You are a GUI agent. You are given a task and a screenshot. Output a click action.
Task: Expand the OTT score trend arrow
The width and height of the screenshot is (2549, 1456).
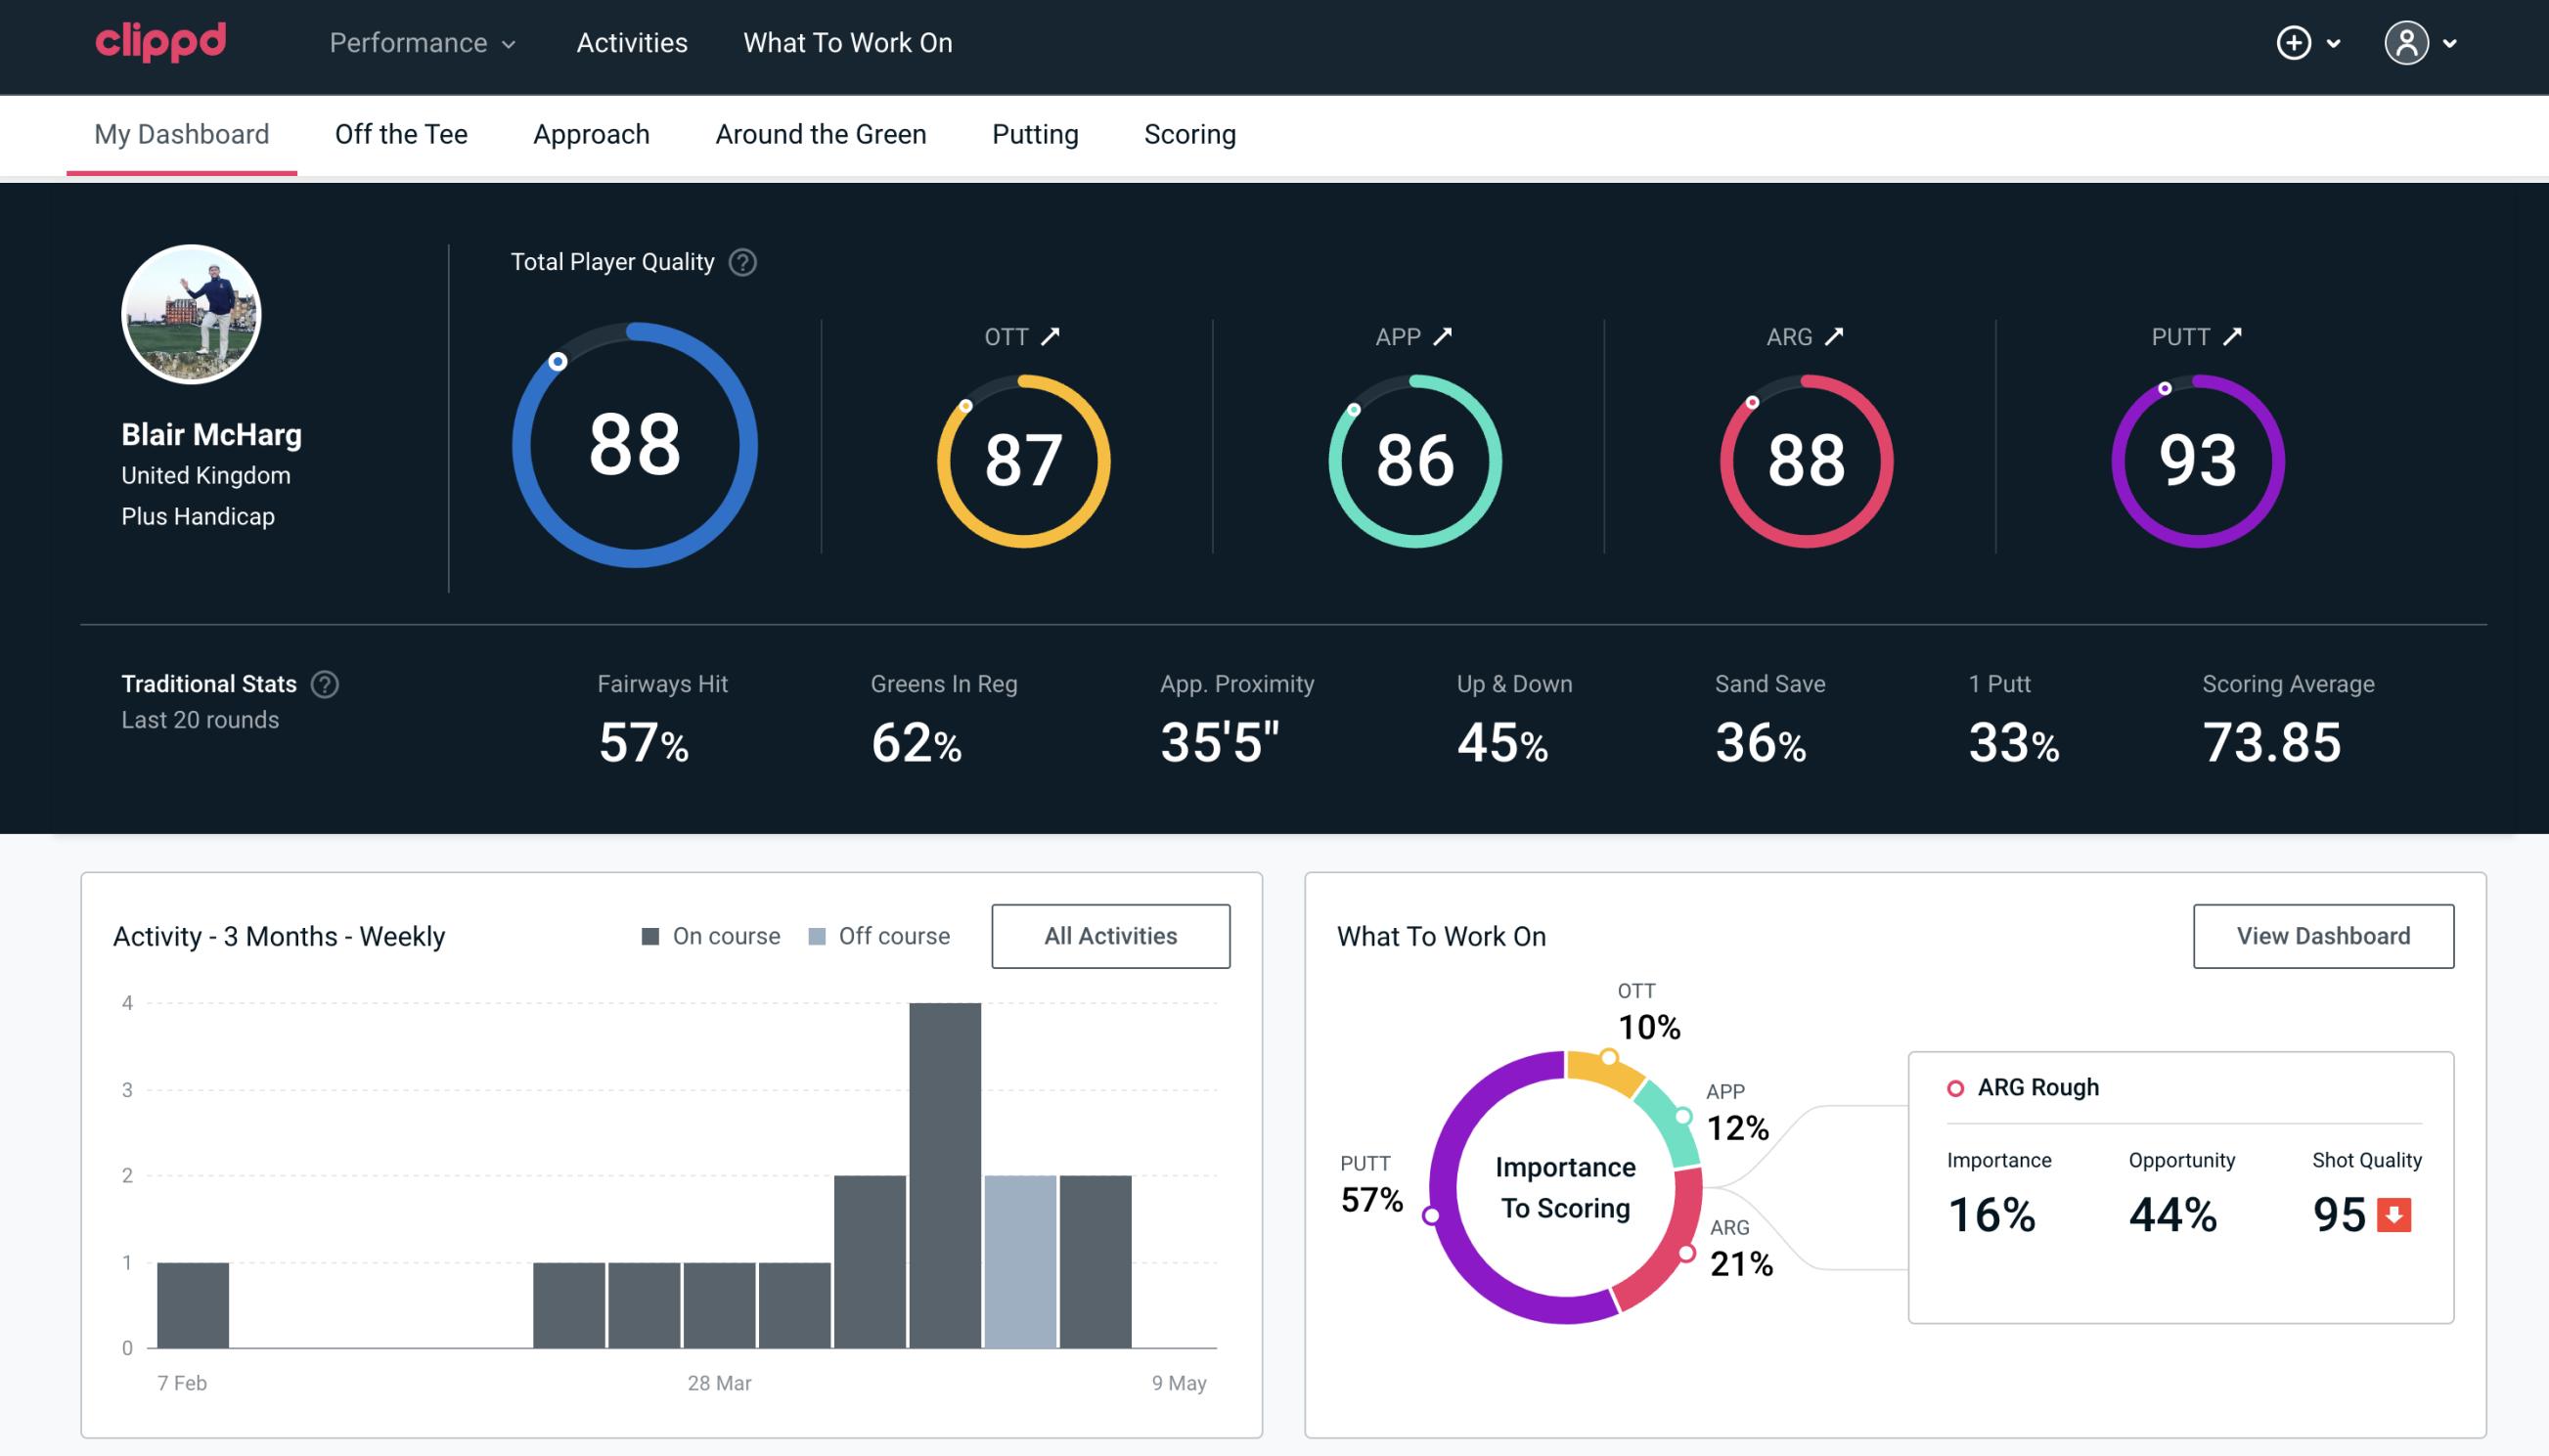[x=1051, y=336]
